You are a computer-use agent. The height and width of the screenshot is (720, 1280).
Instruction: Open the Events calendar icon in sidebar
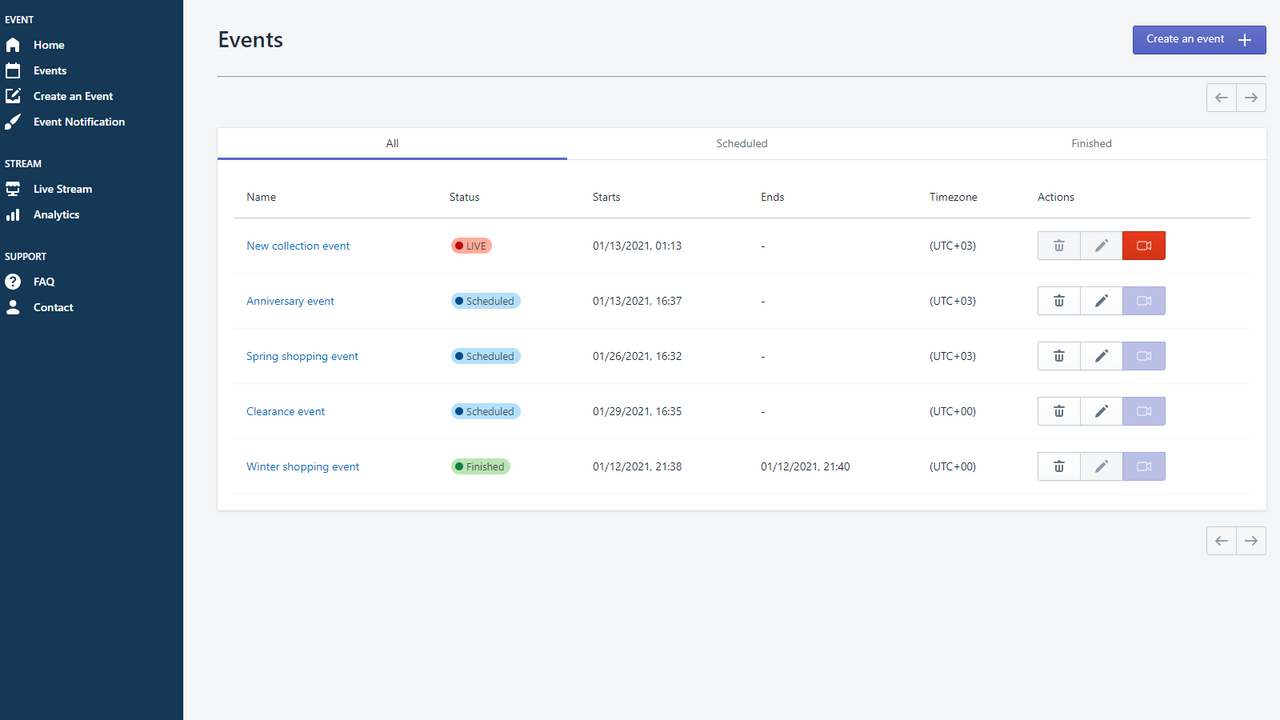14,70
